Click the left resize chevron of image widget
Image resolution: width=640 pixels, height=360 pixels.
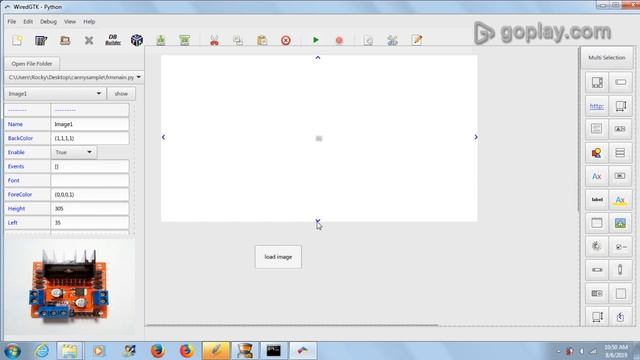pyautogui.click(x=163, y=137)
